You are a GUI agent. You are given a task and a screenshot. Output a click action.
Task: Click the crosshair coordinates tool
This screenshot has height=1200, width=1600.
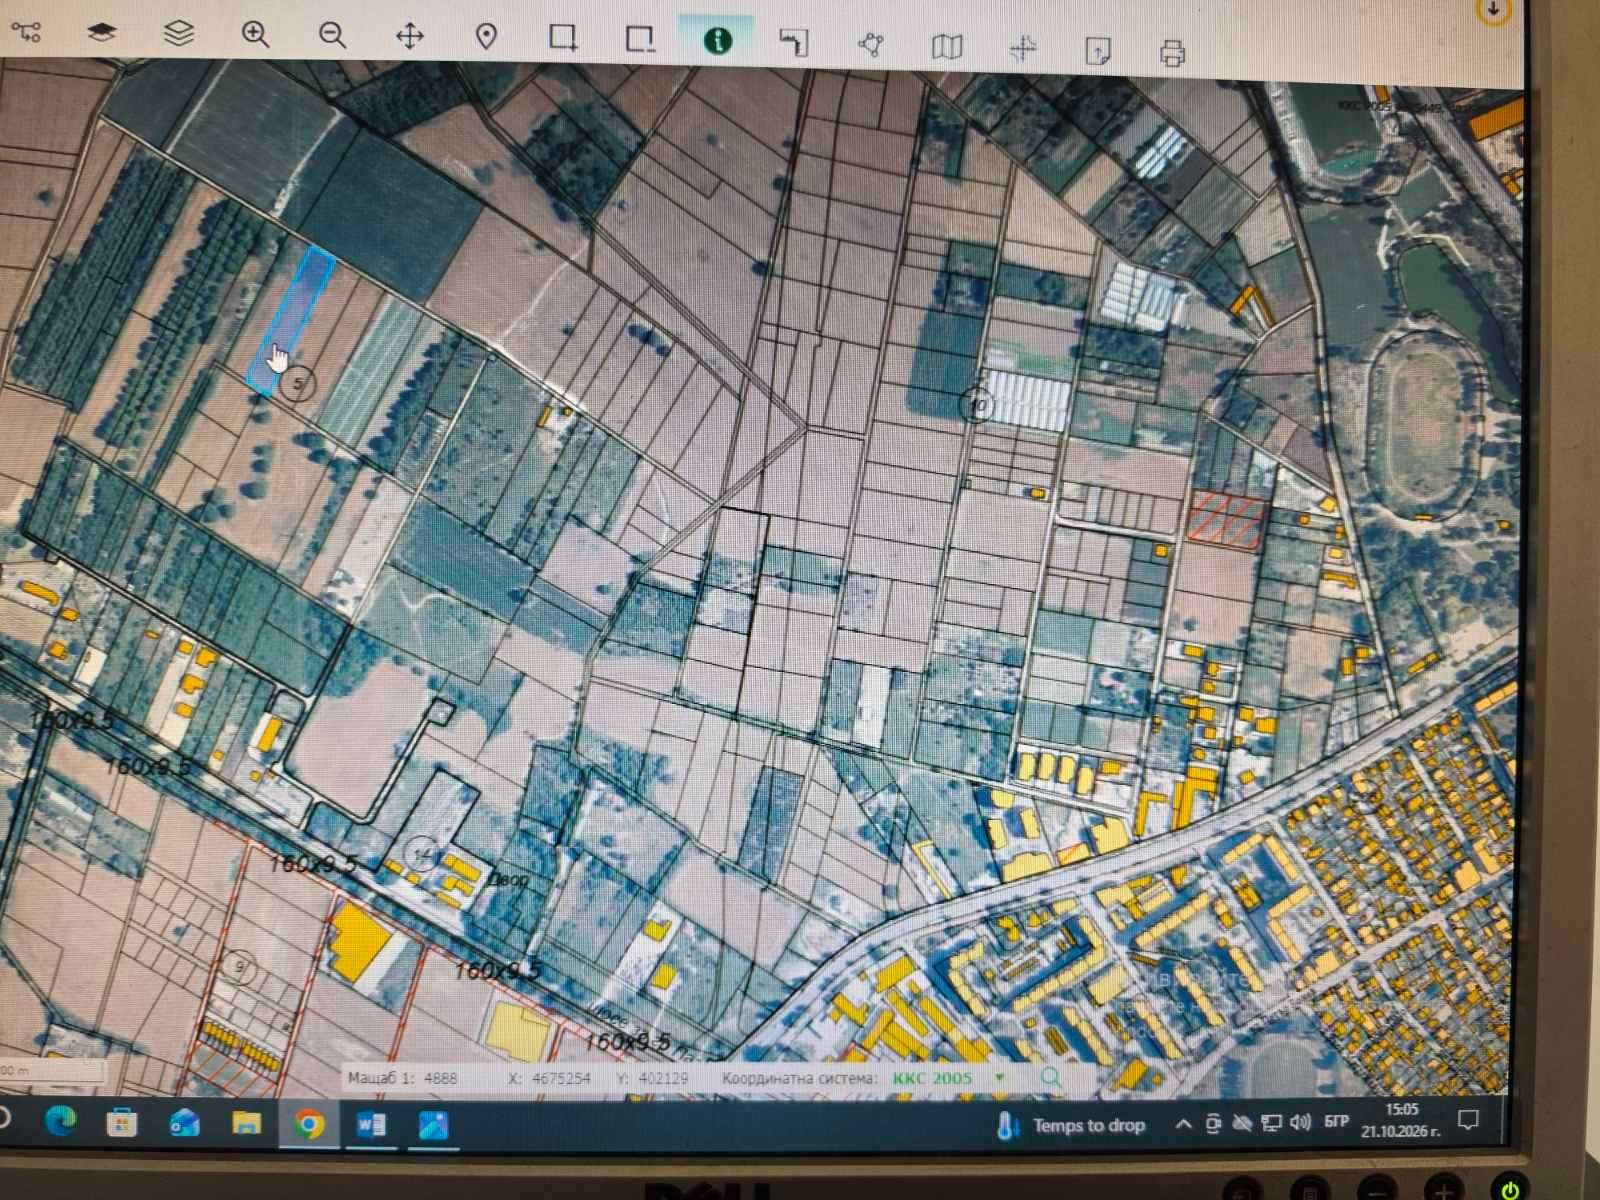tap(1023, 48)
